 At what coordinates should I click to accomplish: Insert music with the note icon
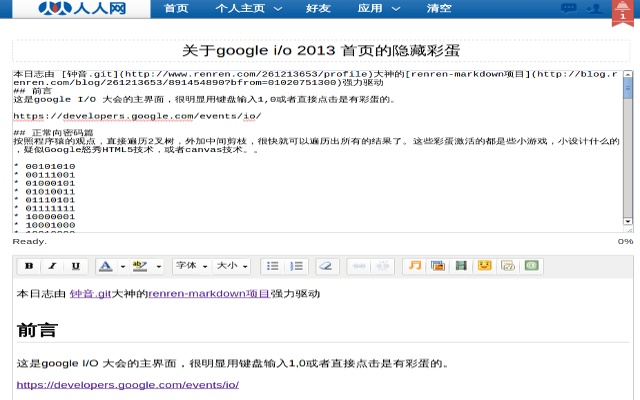(415, 266)
